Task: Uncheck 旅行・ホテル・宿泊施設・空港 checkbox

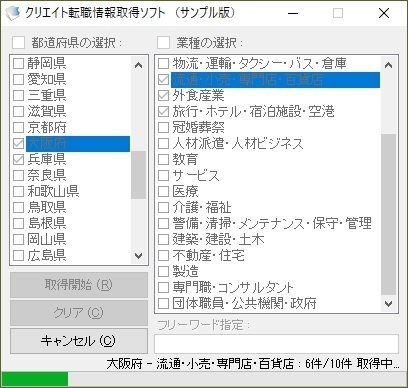Action: pyautogui.click(x=163, y=111)
